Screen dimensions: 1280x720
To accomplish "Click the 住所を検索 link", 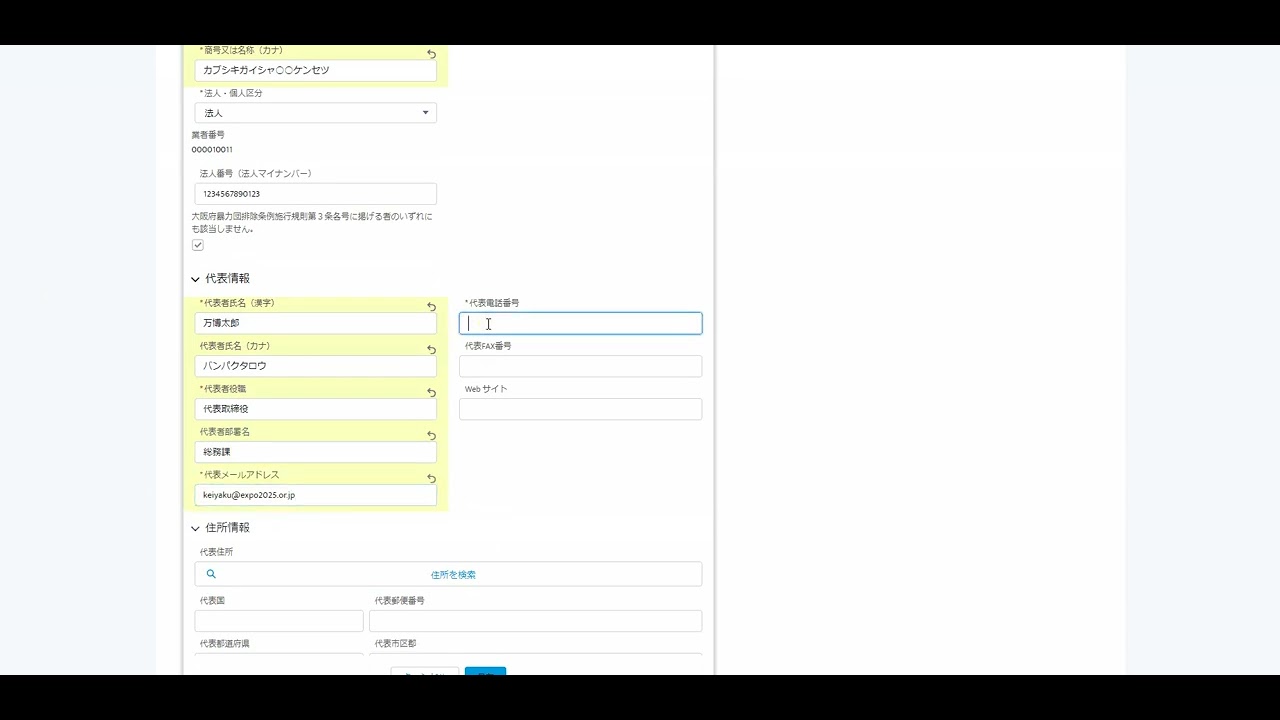I will [453, 575].
